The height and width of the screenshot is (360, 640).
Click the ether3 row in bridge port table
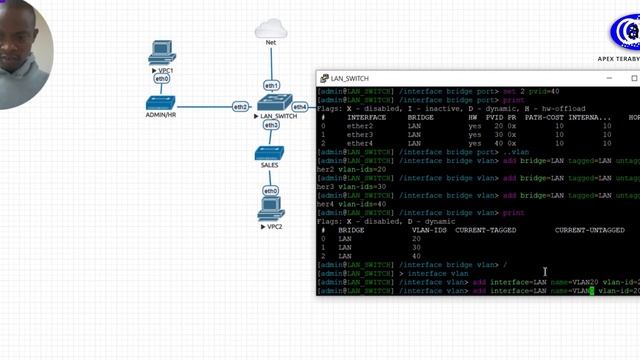click(x=478, y=135)
